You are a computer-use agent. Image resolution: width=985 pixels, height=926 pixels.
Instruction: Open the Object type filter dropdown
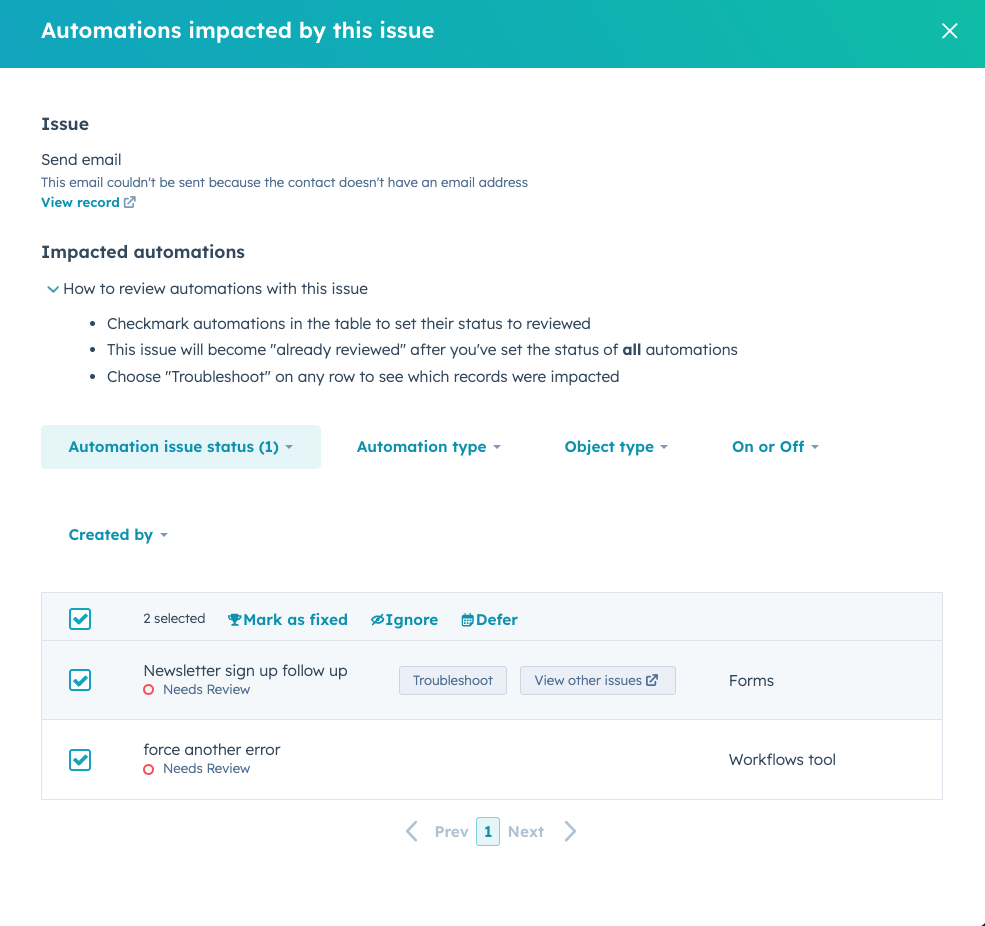[615, 446]
